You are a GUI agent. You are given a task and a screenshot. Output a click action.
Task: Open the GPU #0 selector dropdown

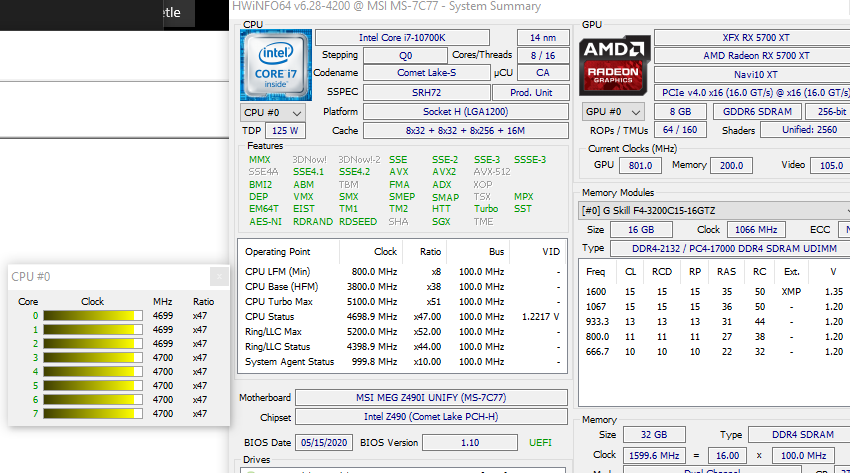(613, 112)
